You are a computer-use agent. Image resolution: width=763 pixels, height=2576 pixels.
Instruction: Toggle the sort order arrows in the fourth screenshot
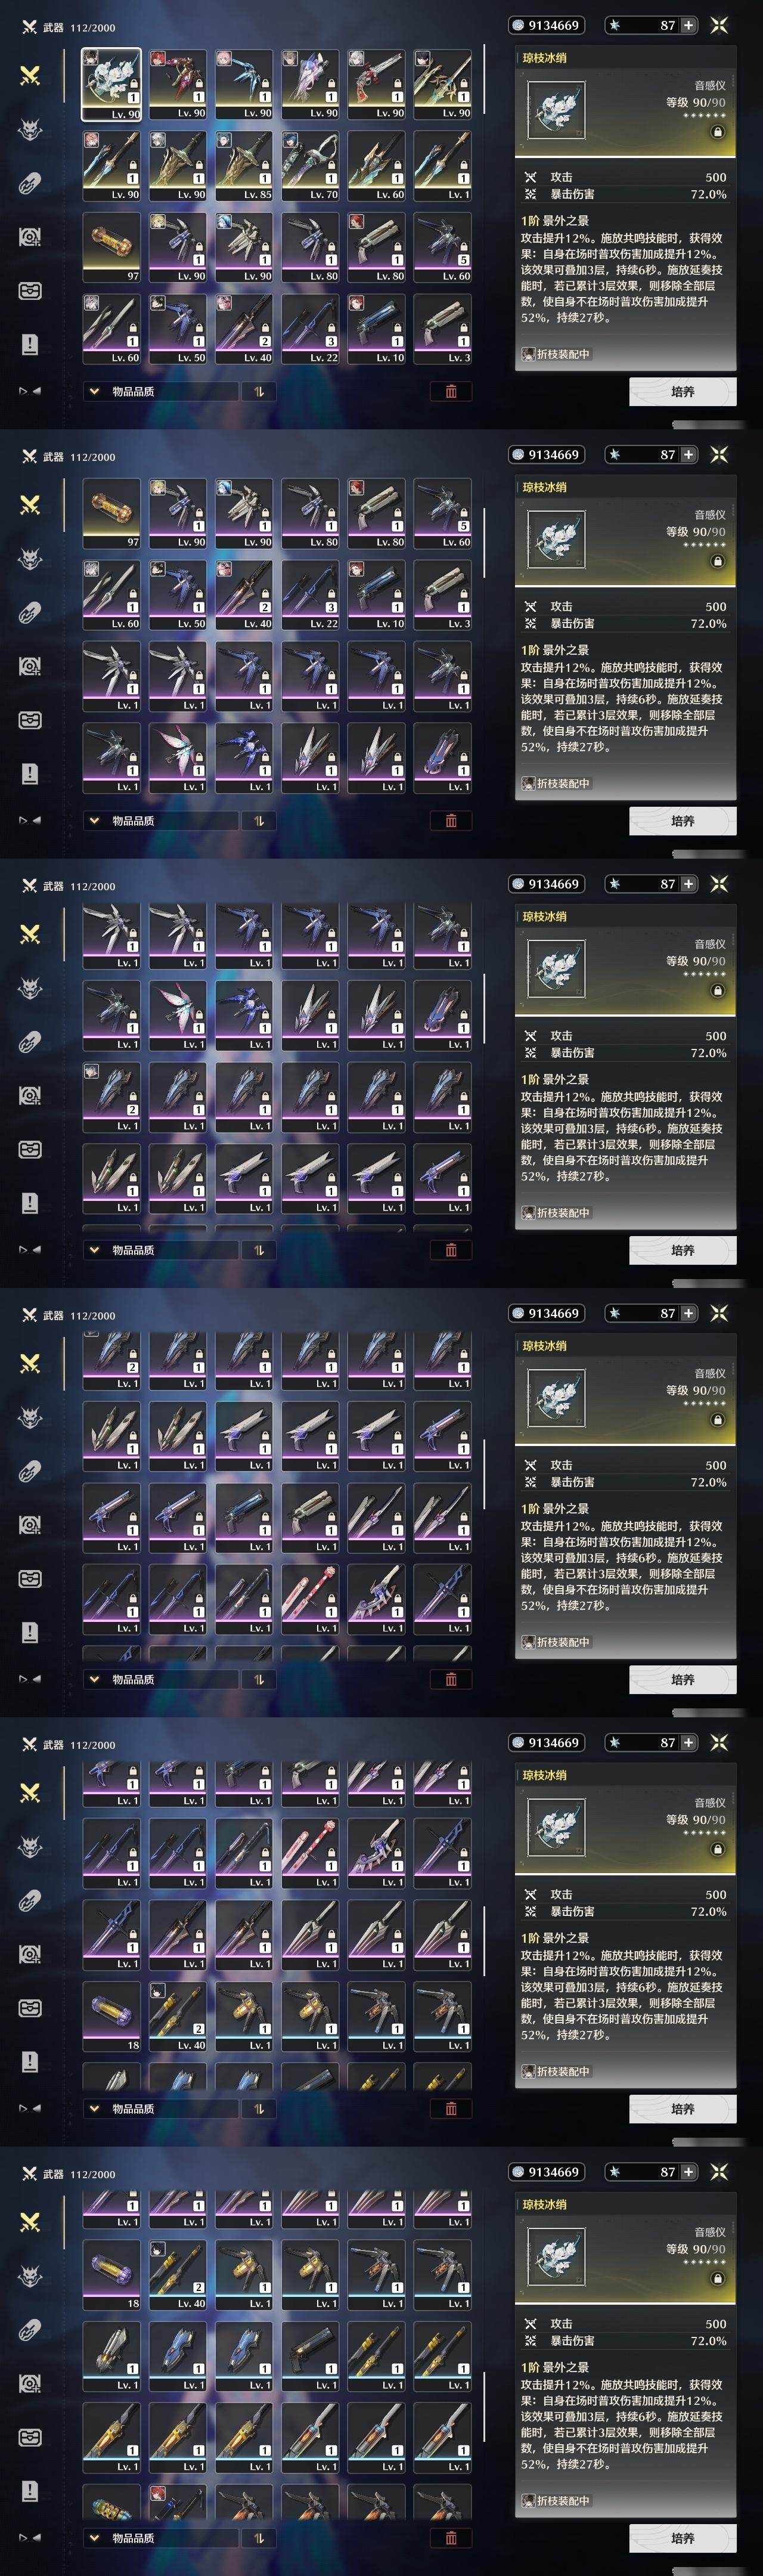259,1679
